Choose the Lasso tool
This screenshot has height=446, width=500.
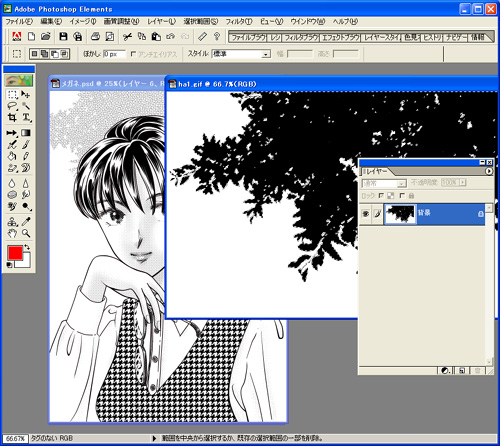12,106
